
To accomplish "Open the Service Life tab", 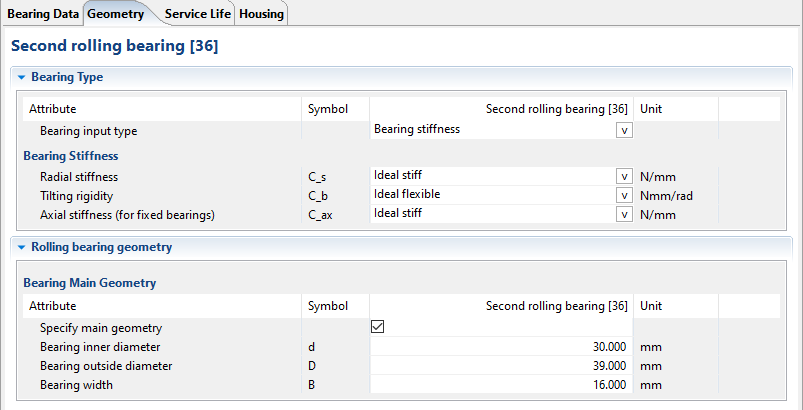I will 198,14.
